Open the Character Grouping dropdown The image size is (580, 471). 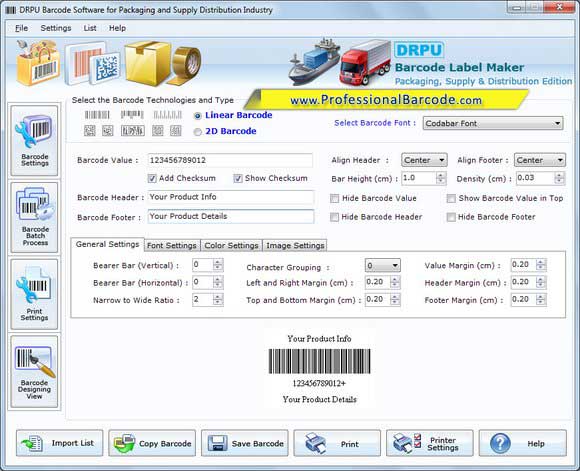(x=382, y=265)
